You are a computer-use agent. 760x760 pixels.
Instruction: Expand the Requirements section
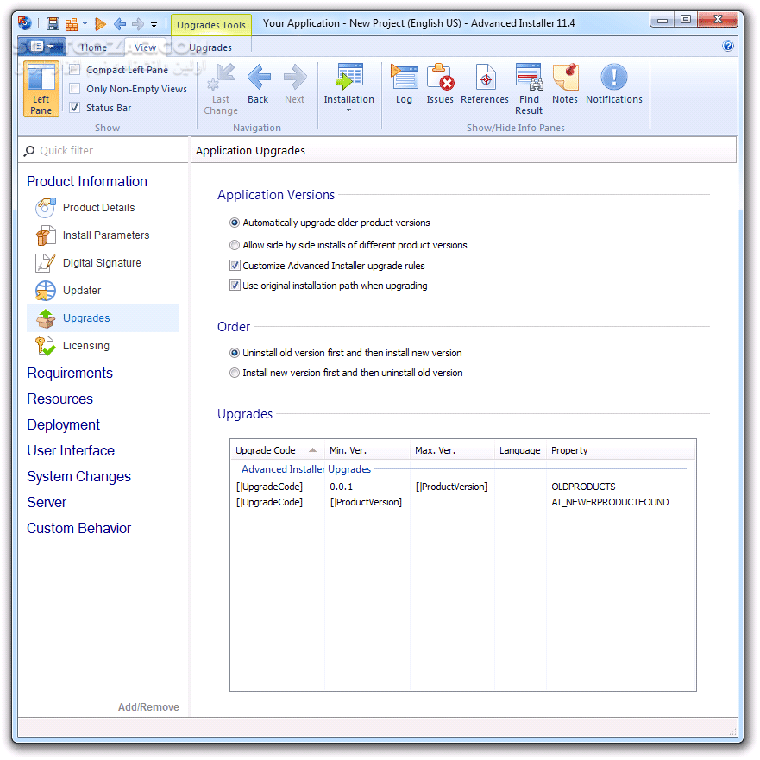tap(70, 373)
